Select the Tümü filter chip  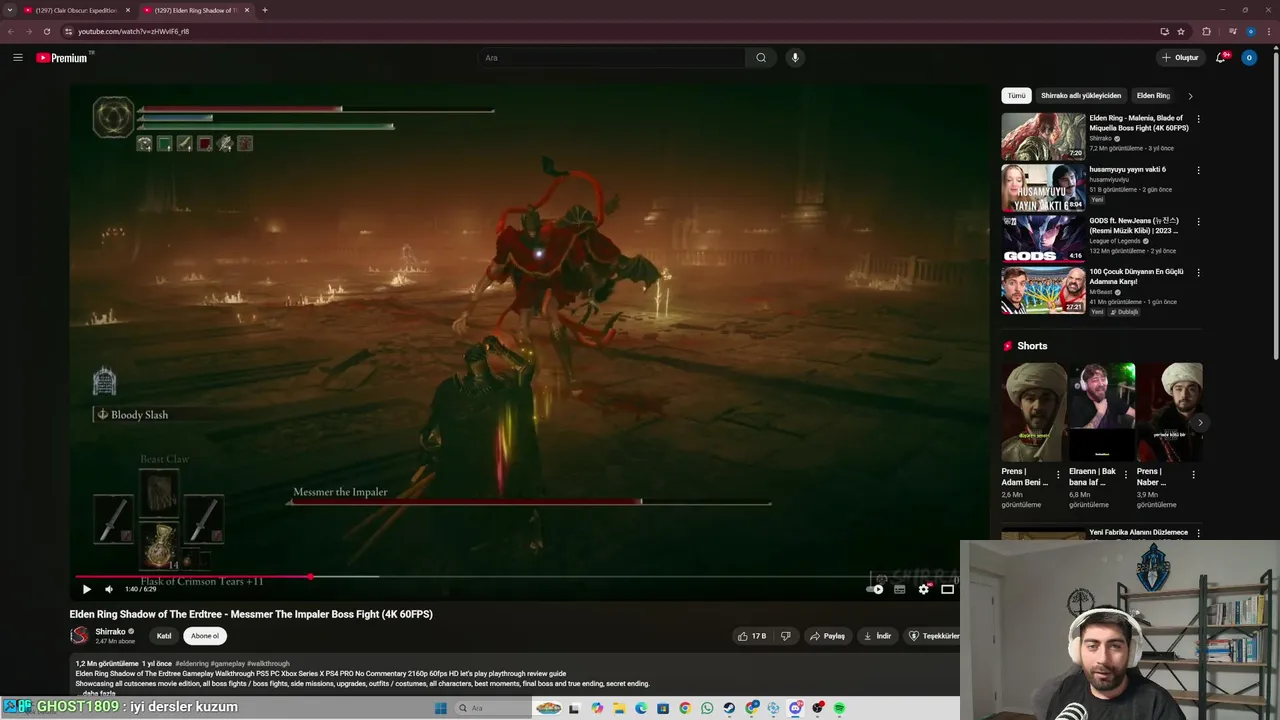point(1016,96)
